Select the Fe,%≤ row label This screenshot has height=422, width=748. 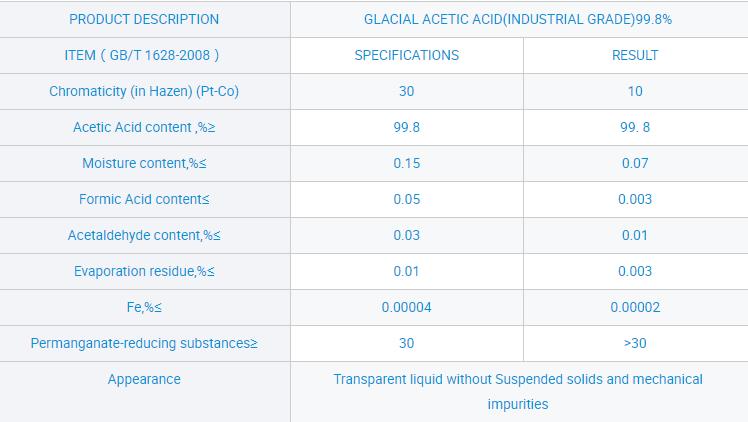pos(144,307)
